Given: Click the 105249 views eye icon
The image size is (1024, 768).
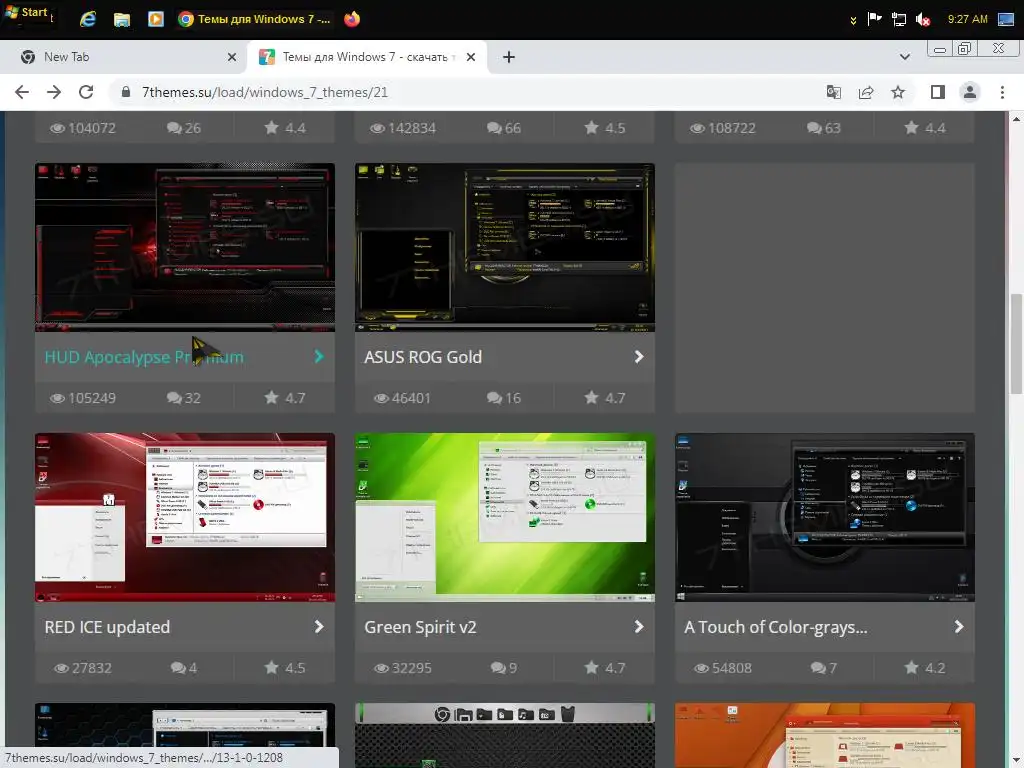Looking at the screenshot, I should point(57,398).
